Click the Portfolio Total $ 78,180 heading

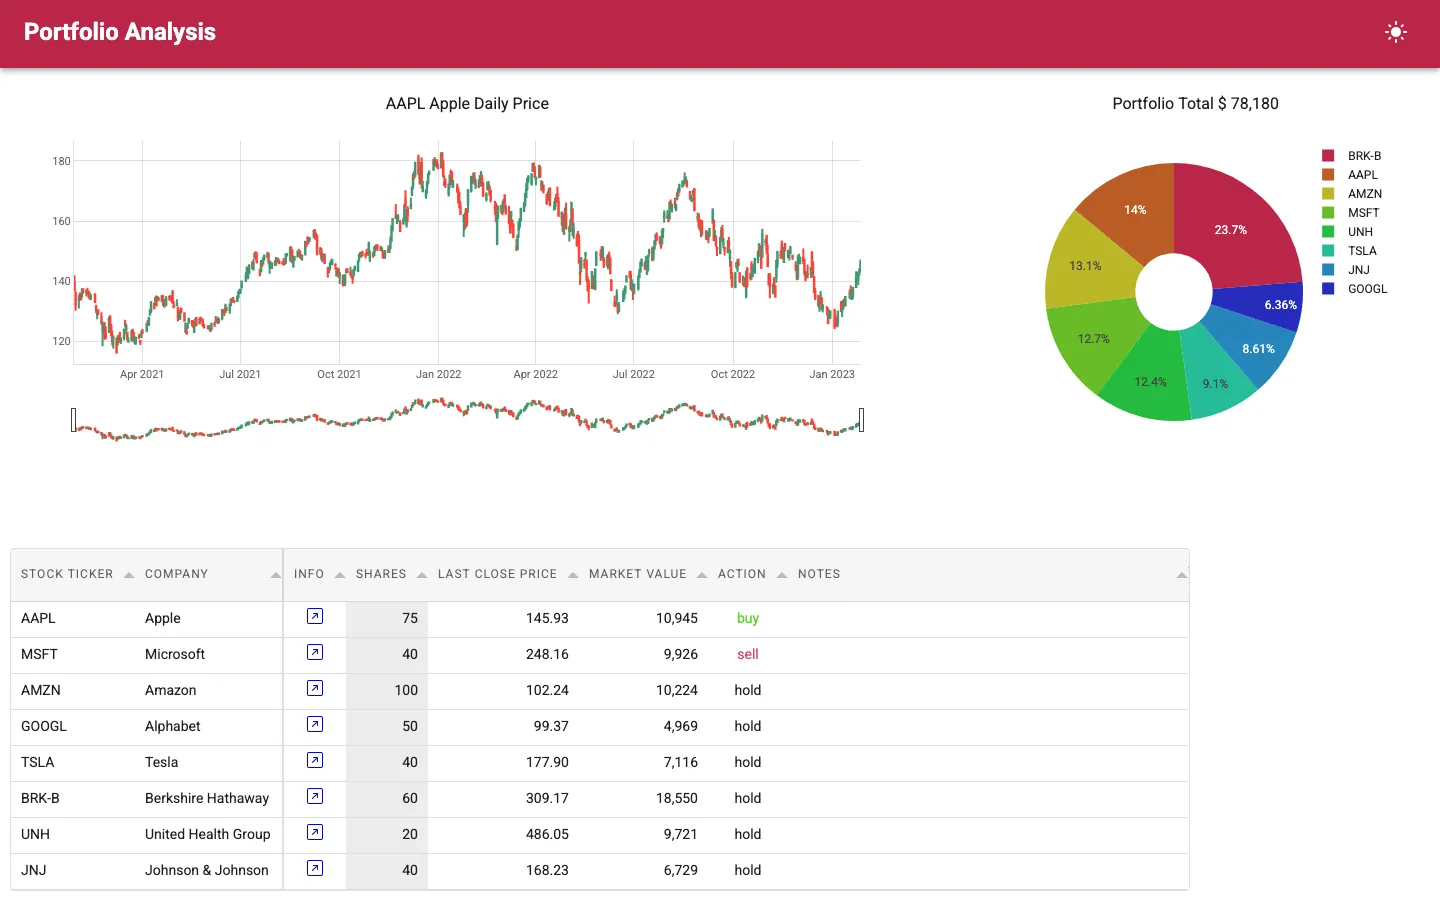tap(1195, 103)
